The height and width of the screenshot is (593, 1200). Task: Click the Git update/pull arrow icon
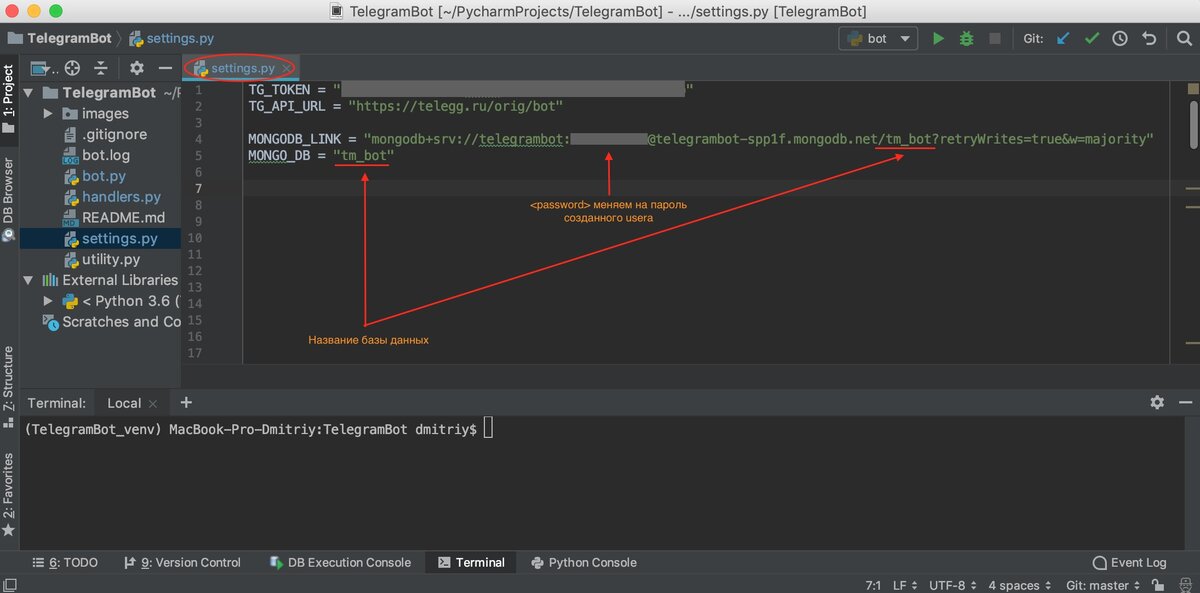coord(1063,38)
